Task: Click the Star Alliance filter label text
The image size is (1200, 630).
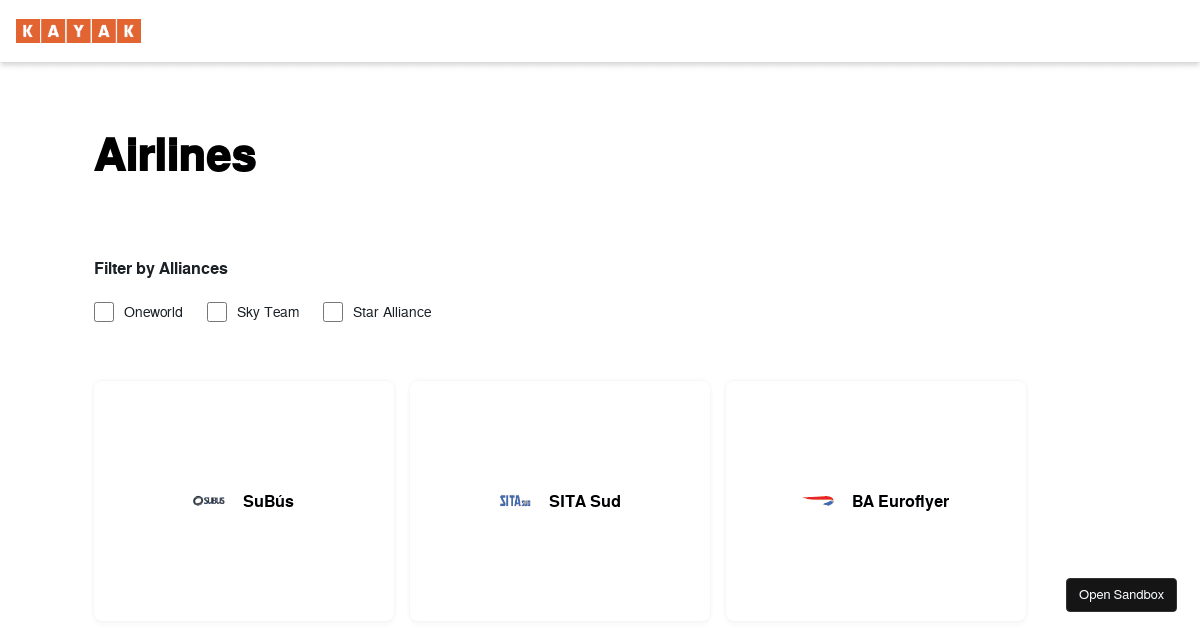Action: 392,312
